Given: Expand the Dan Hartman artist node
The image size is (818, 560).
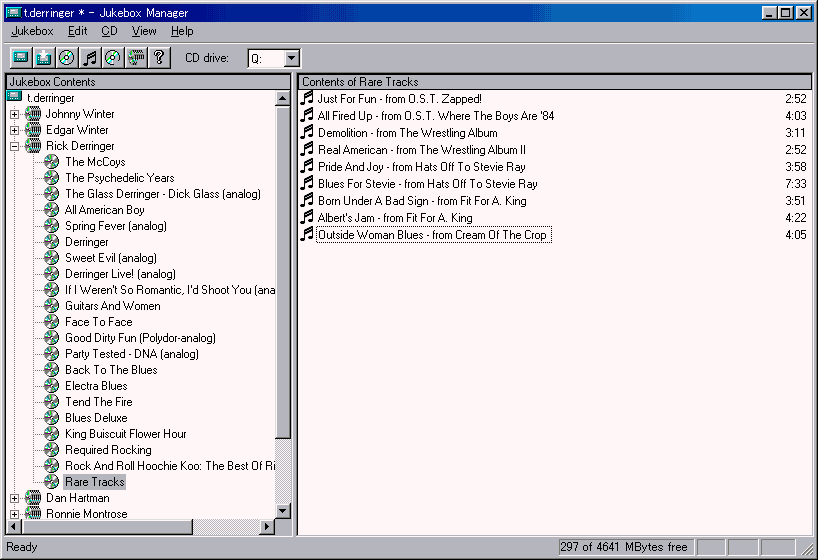Looking at the screenshot, I should tap(14, 498).
